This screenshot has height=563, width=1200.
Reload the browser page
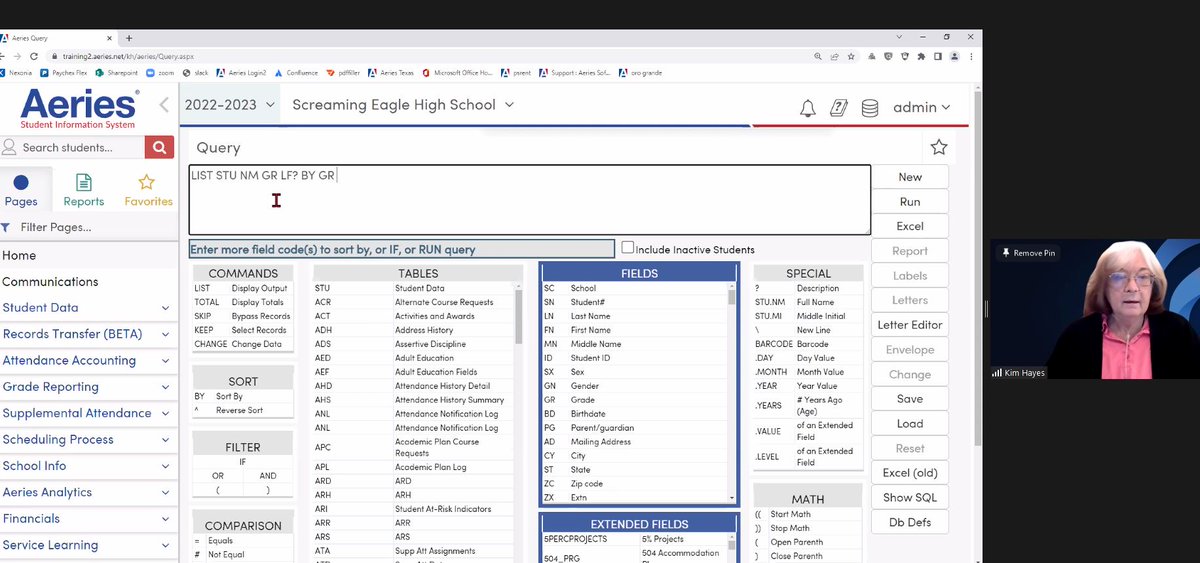tap(36, 57)
